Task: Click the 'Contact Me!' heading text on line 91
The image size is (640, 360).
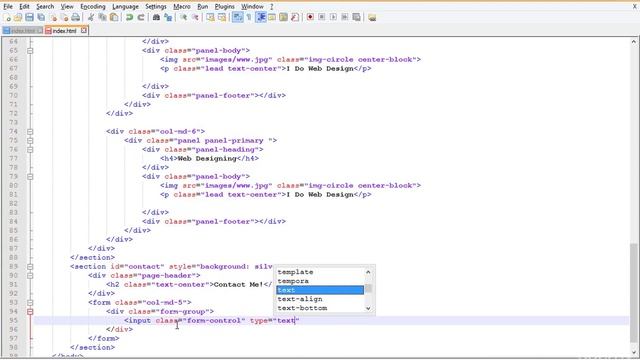Action: coord(238,284)
